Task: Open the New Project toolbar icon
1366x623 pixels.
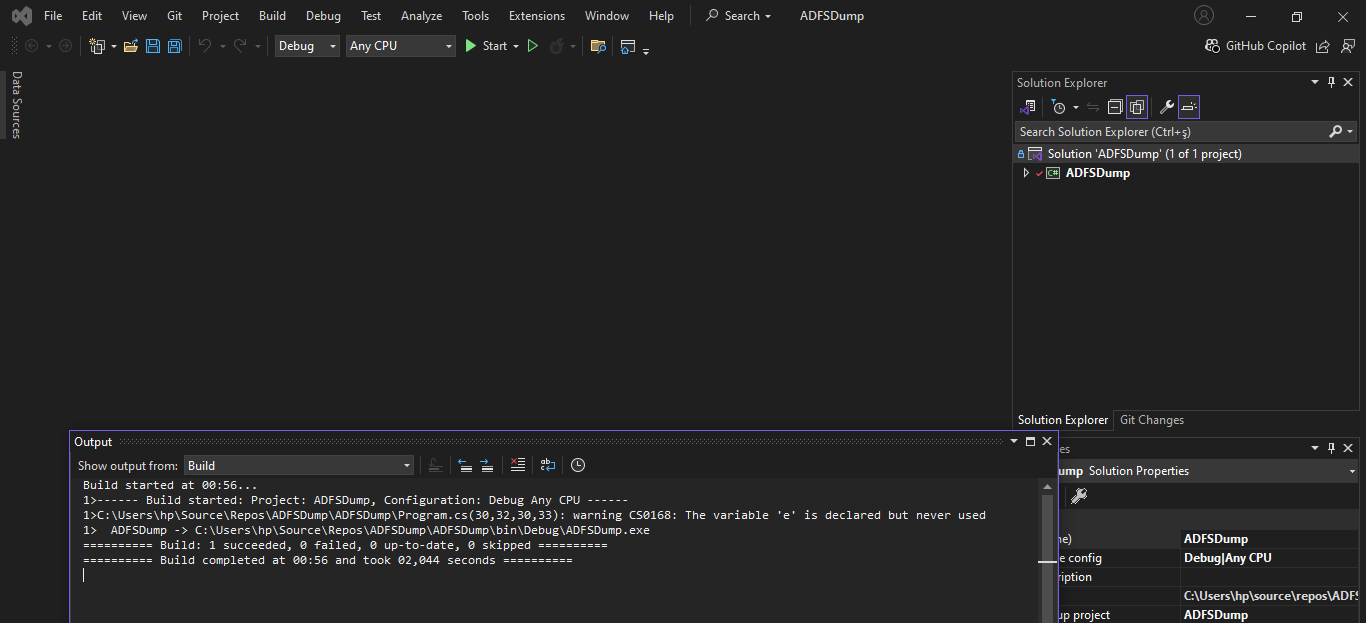Action: (97, 46)
